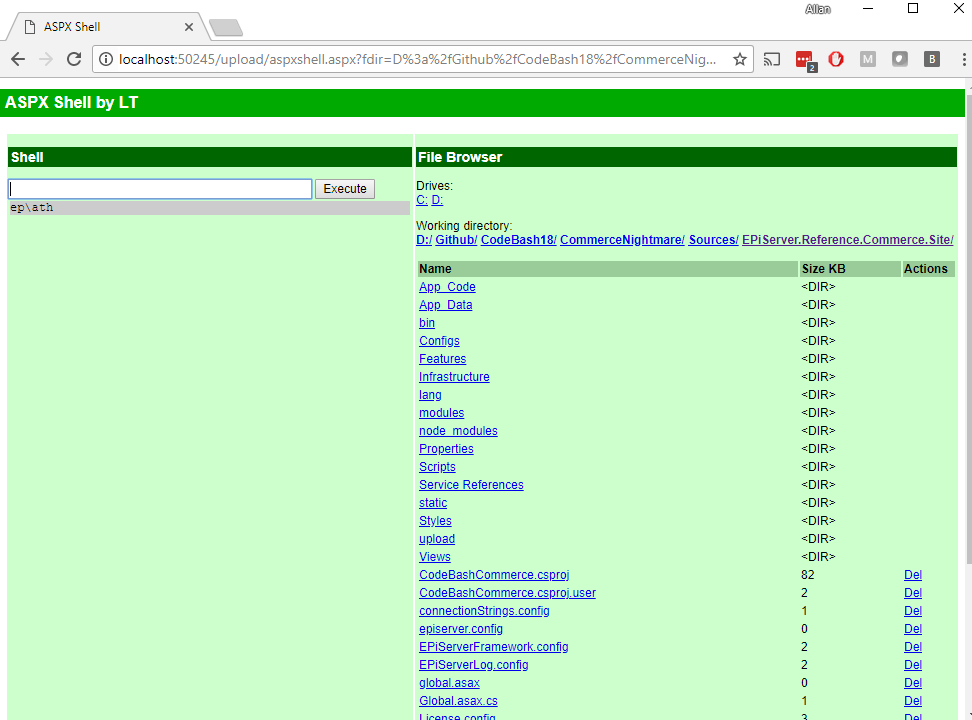Click the Cast icon in the toolbar
Screen dimensions: 972x720
[x=772, y=59]
